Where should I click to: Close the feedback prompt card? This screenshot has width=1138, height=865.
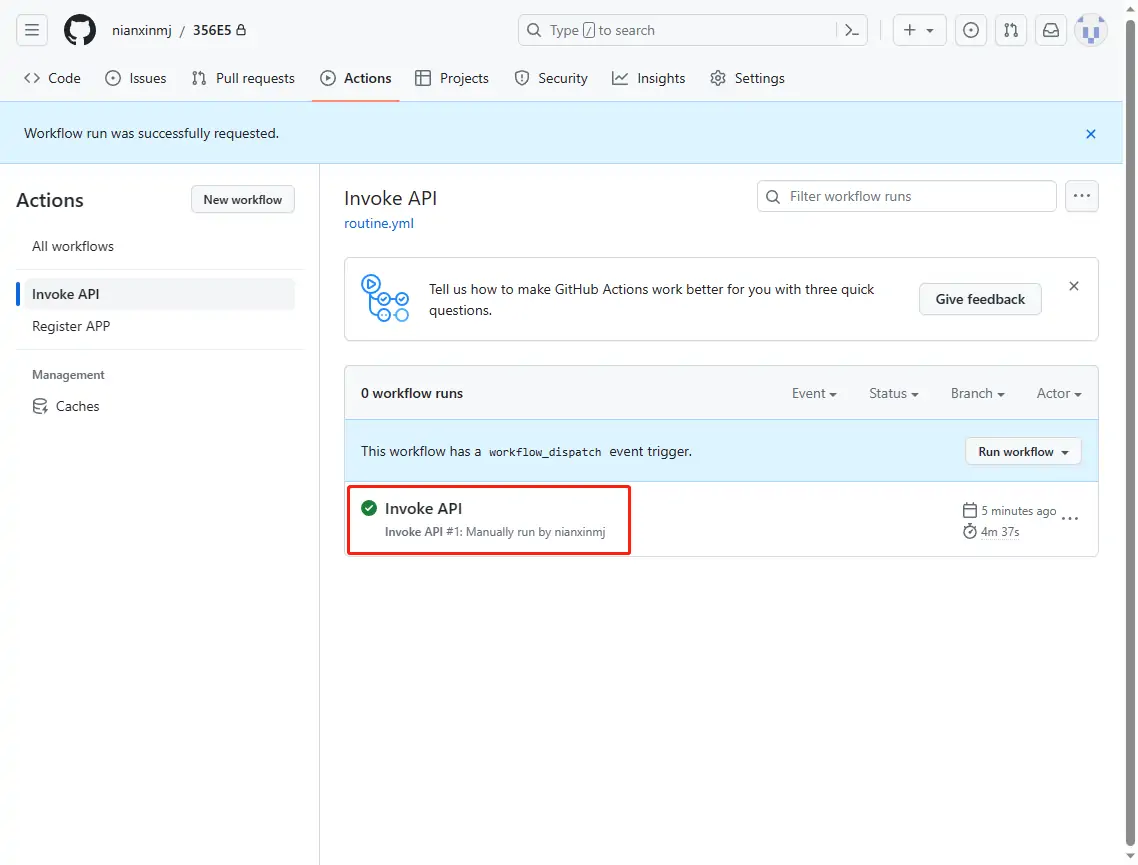click(1074, 286)
